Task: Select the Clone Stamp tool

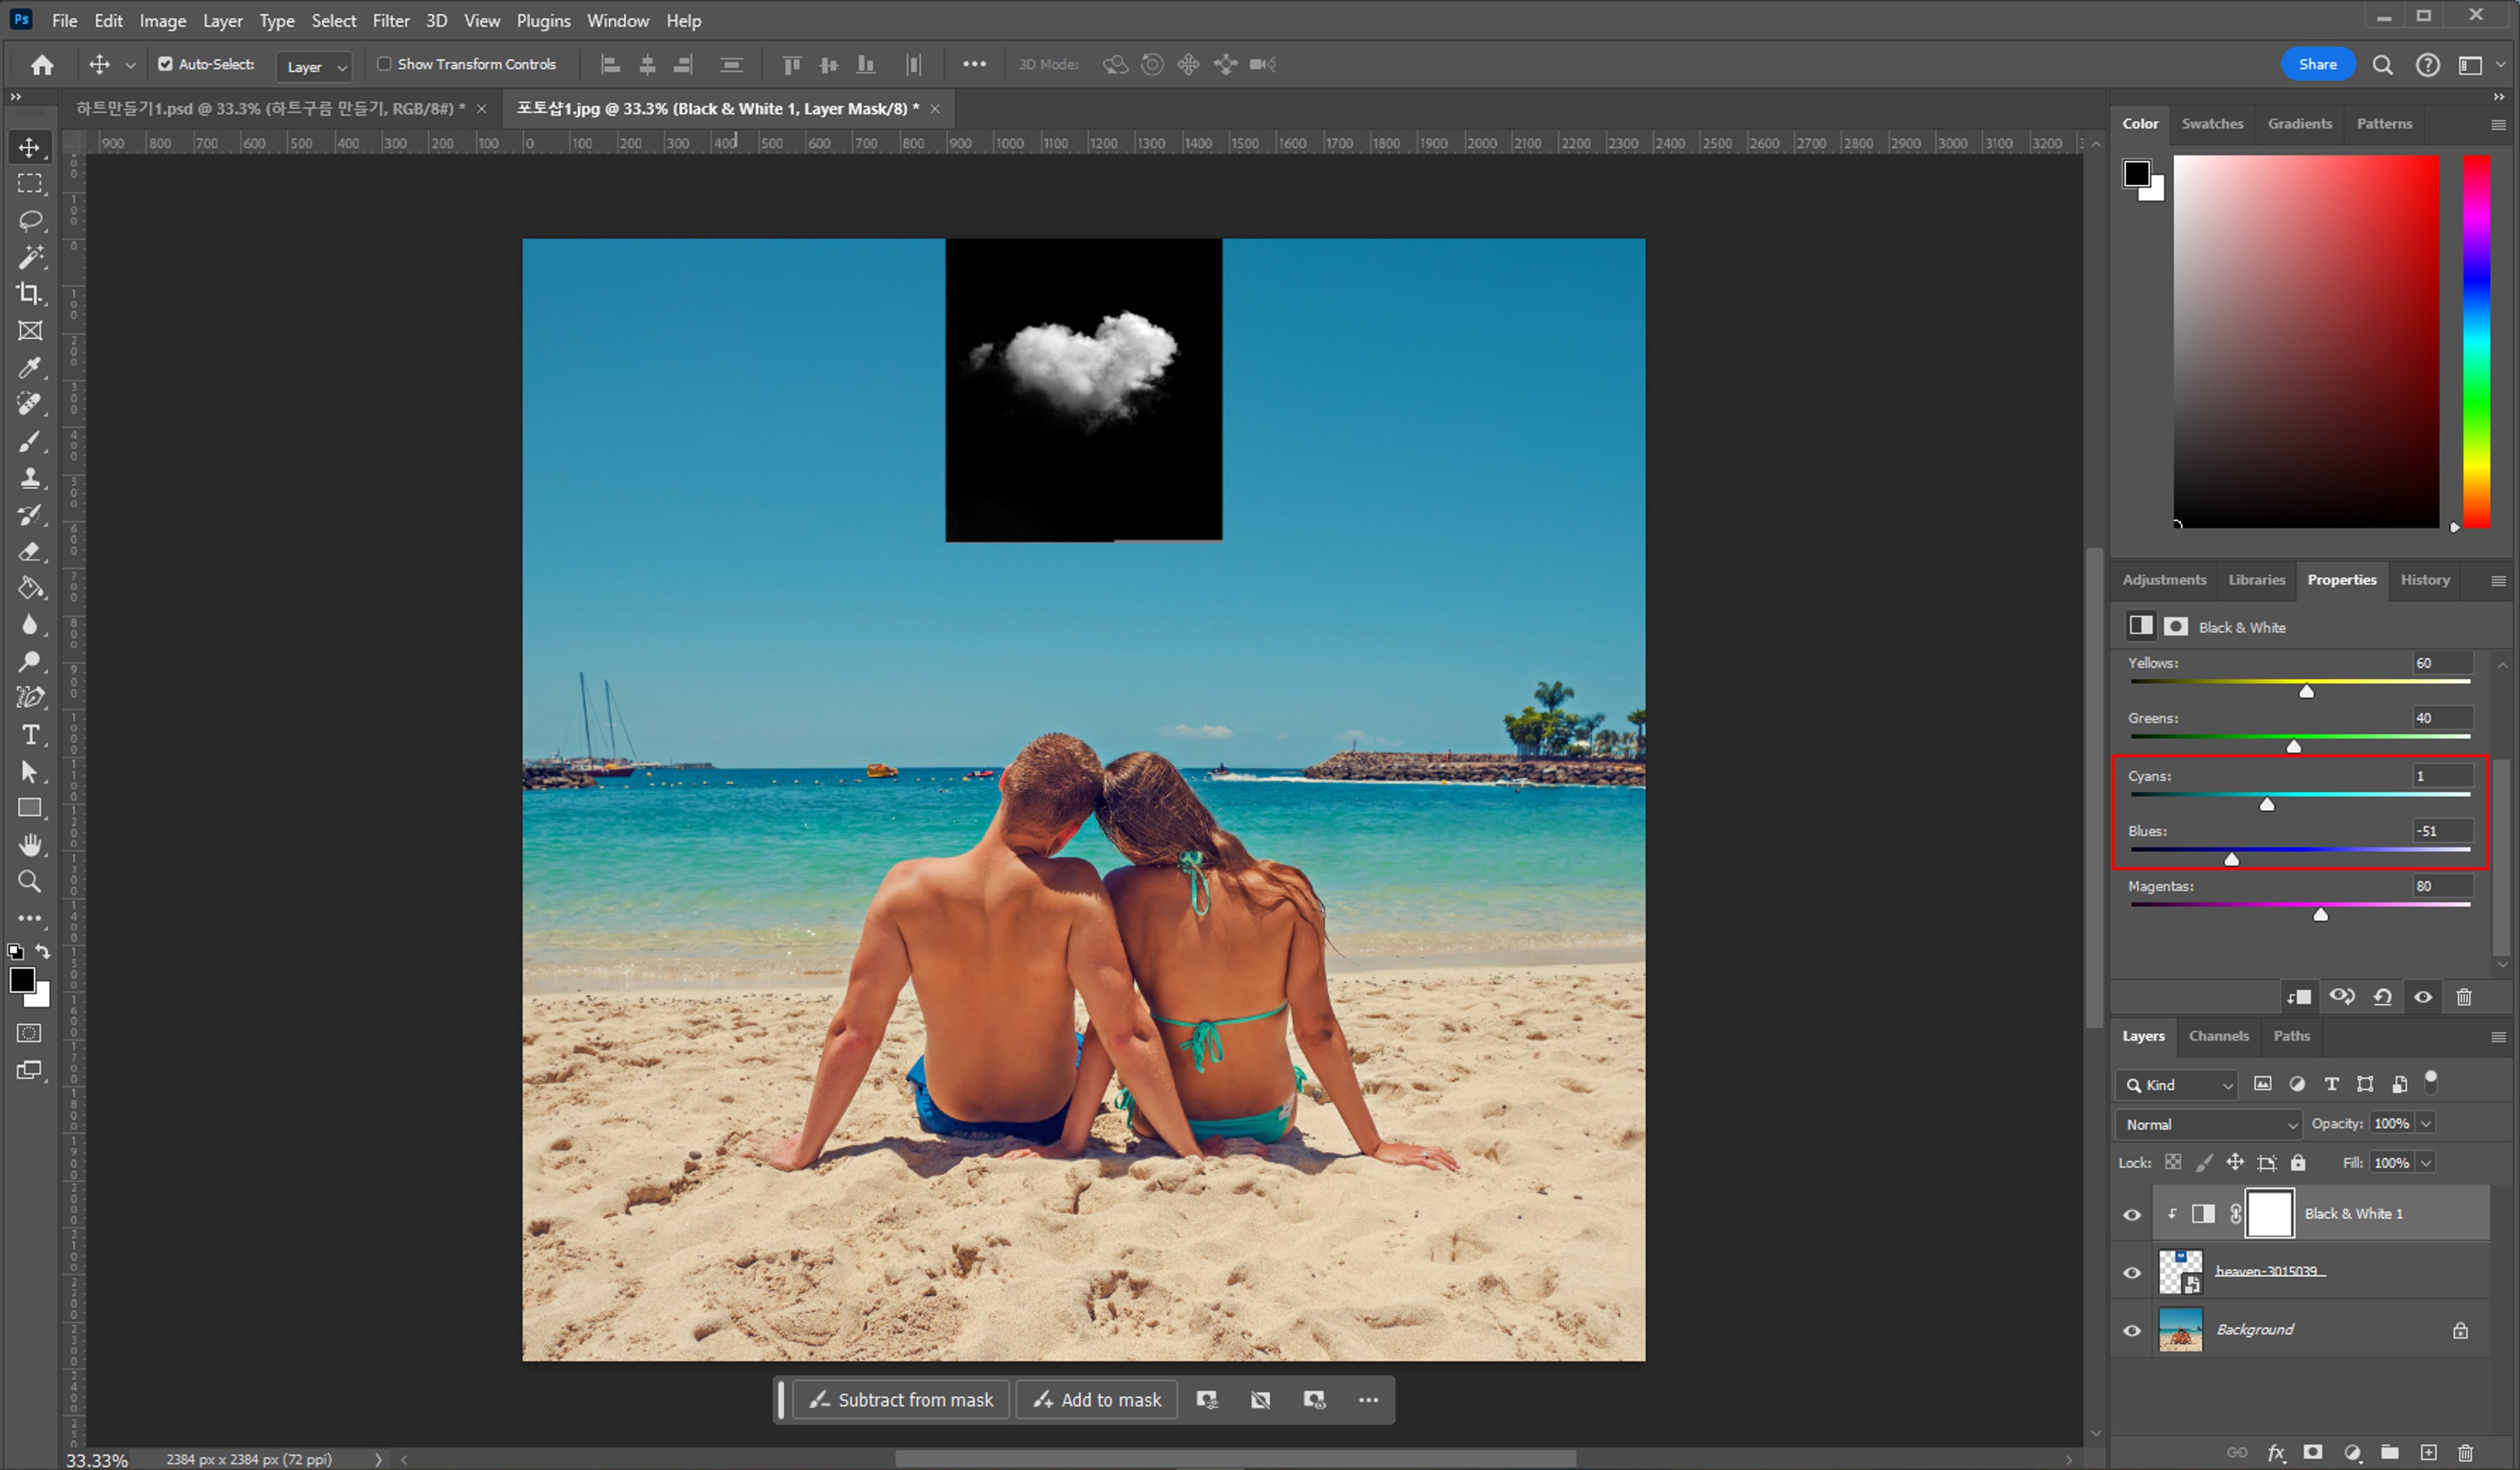Action: click(x=30, y=478)
